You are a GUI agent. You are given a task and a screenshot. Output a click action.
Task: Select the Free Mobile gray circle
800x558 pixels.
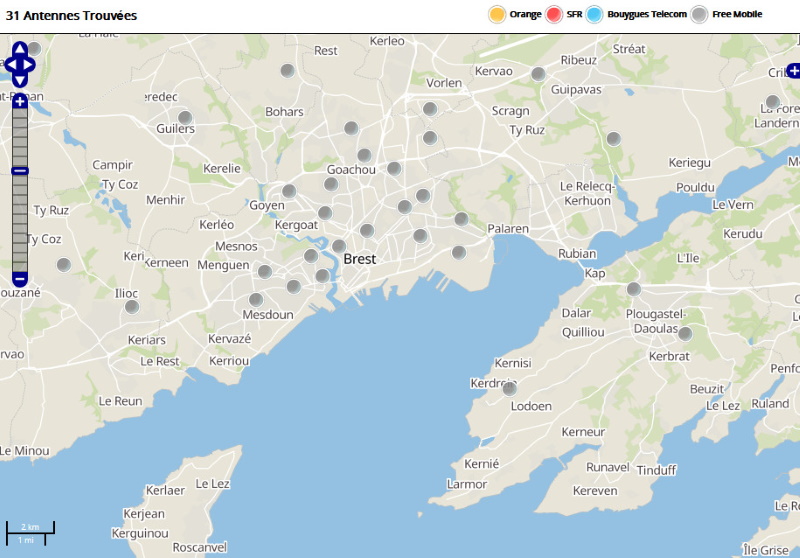click(x=700, y=14)
